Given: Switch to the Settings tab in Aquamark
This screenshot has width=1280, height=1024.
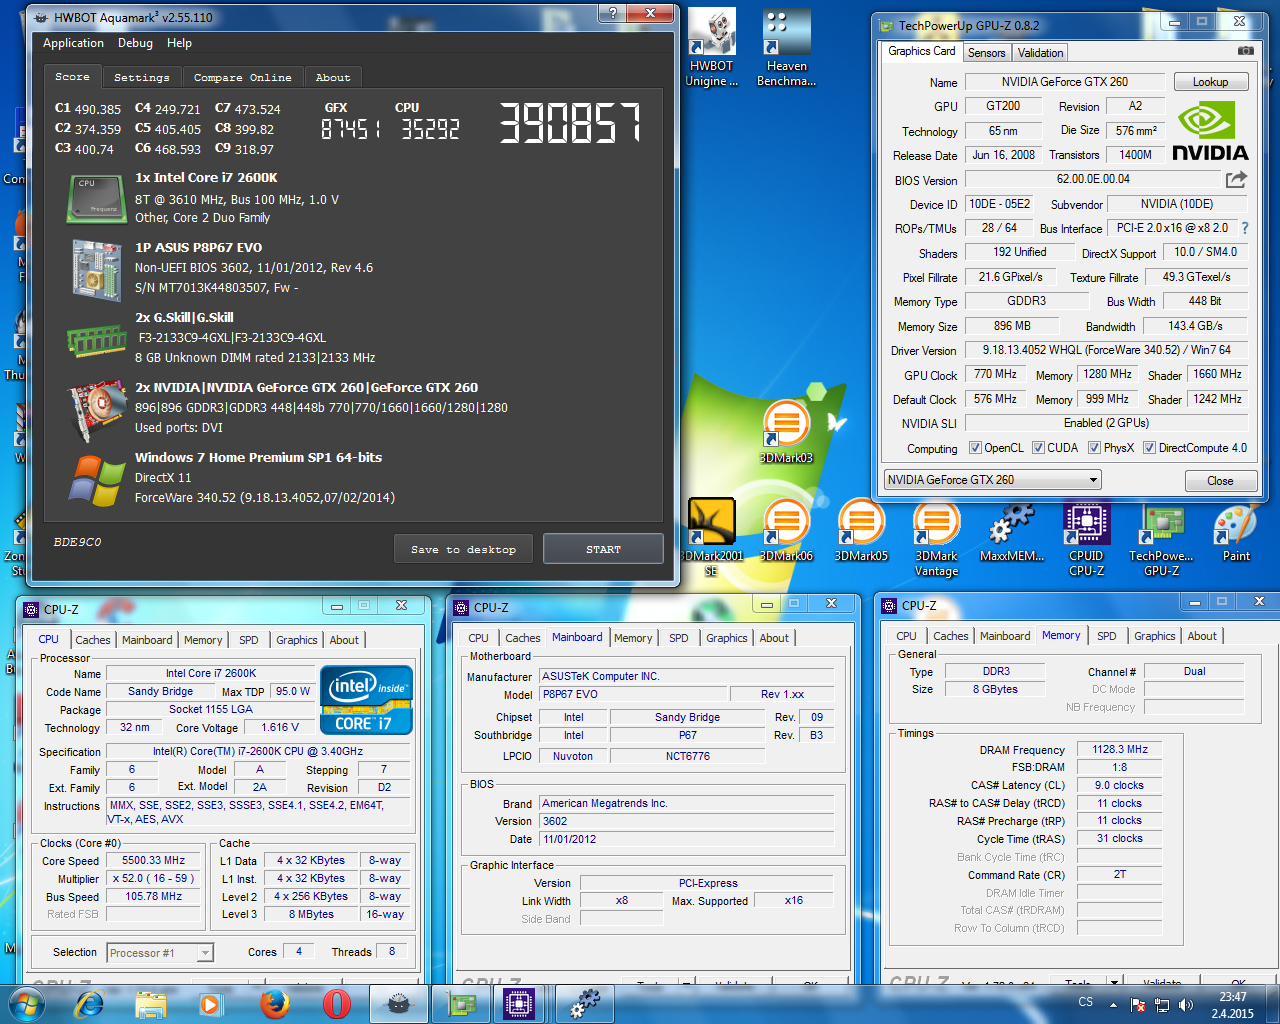Looking at the screenshot, I should (x=142, y=77).
